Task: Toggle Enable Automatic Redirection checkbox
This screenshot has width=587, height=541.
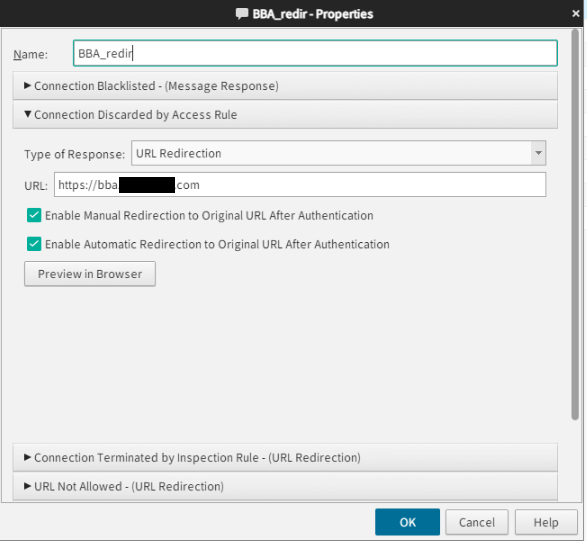Action: click(34, 244)
